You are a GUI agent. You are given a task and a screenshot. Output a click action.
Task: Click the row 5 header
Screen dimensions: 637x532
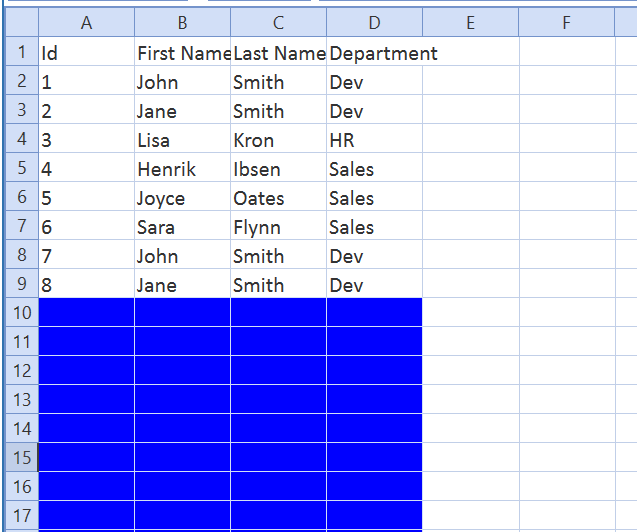20,169
